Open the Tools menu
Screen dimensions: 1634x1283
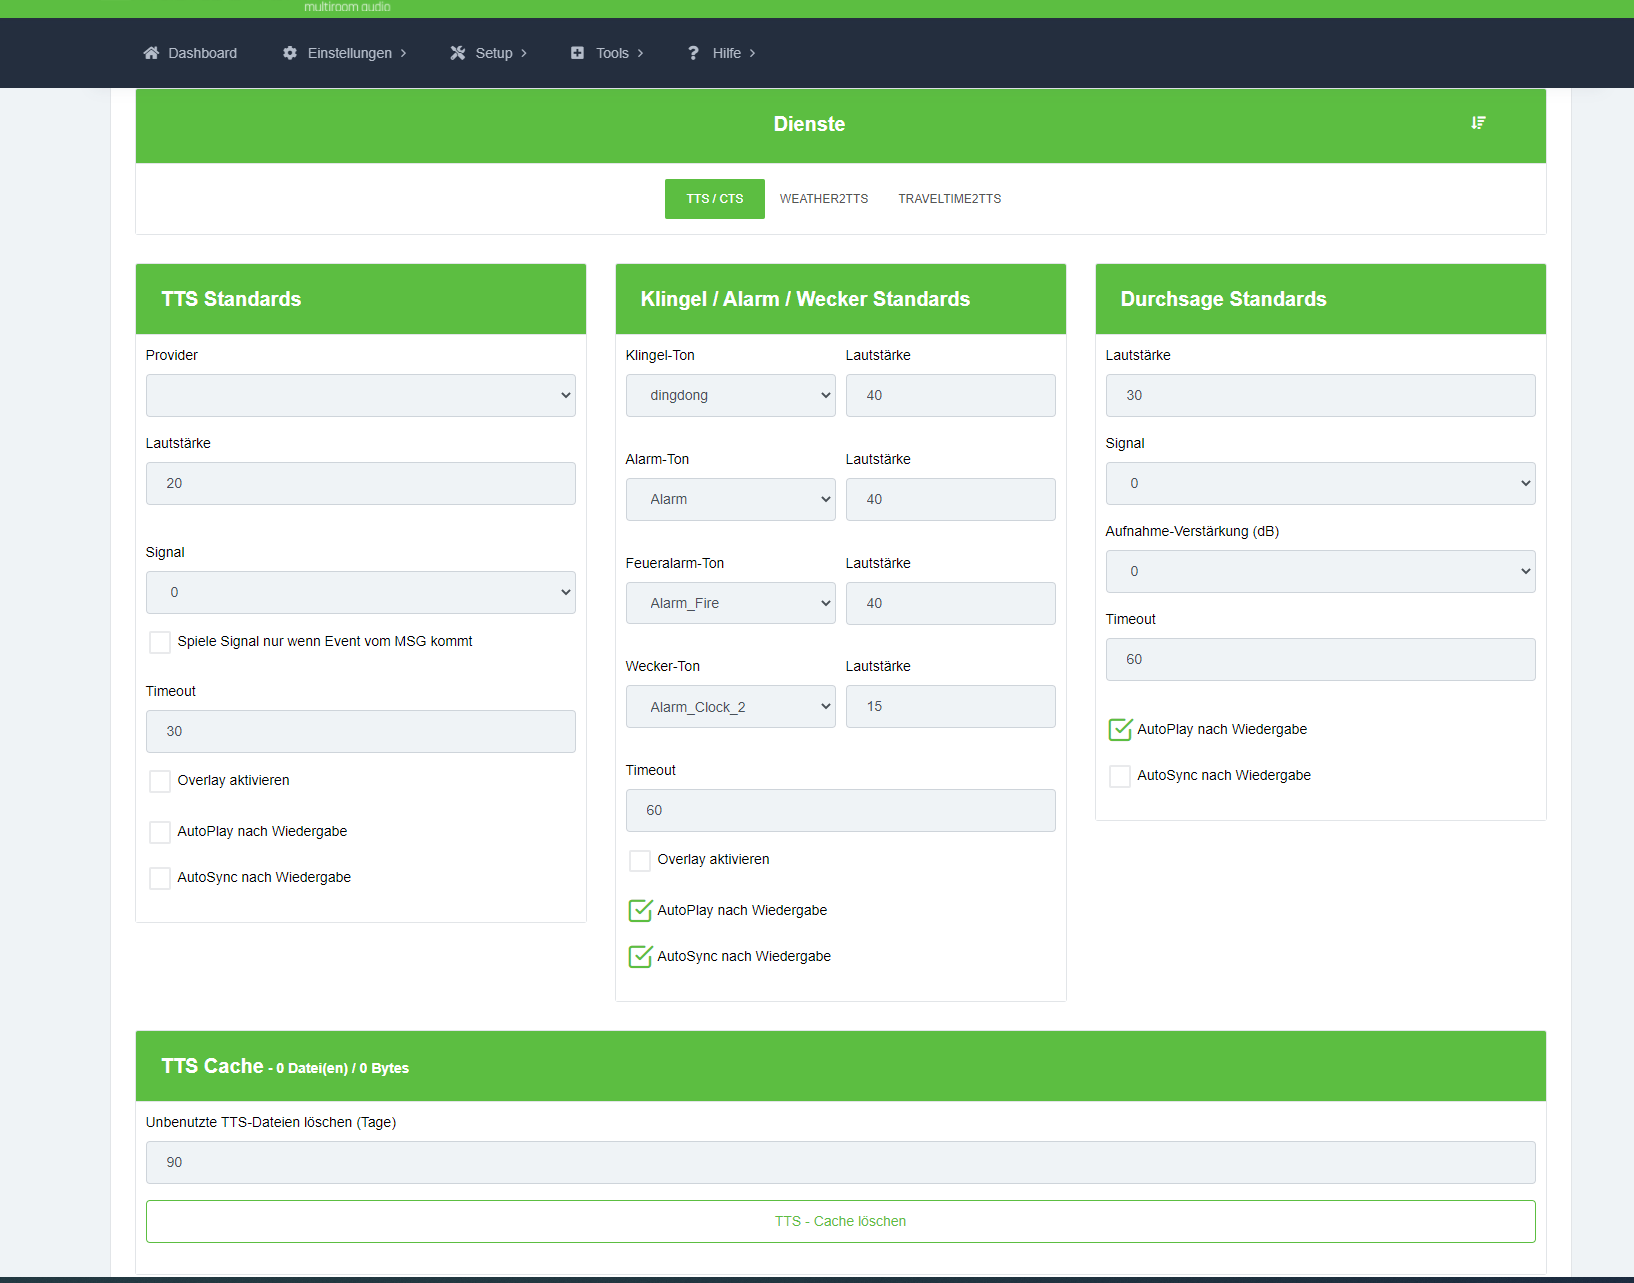click(x=607, y=53)
